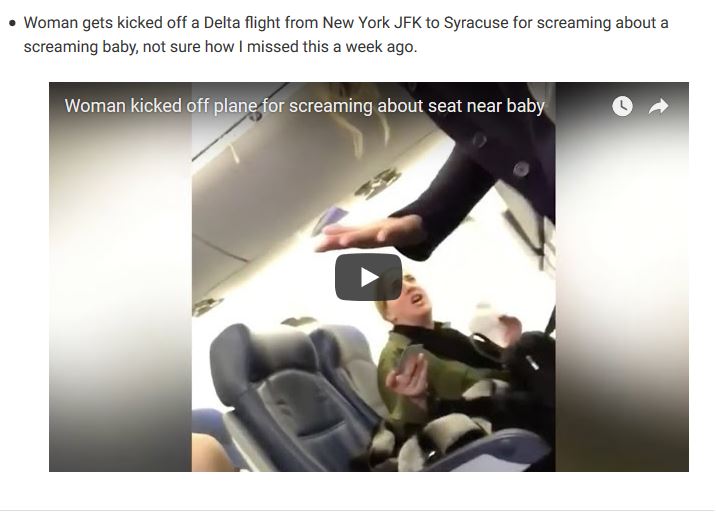The image size is (716, 517).
Task: Click the flight attendant's outstretched hand in video
Action: point(370,234)
